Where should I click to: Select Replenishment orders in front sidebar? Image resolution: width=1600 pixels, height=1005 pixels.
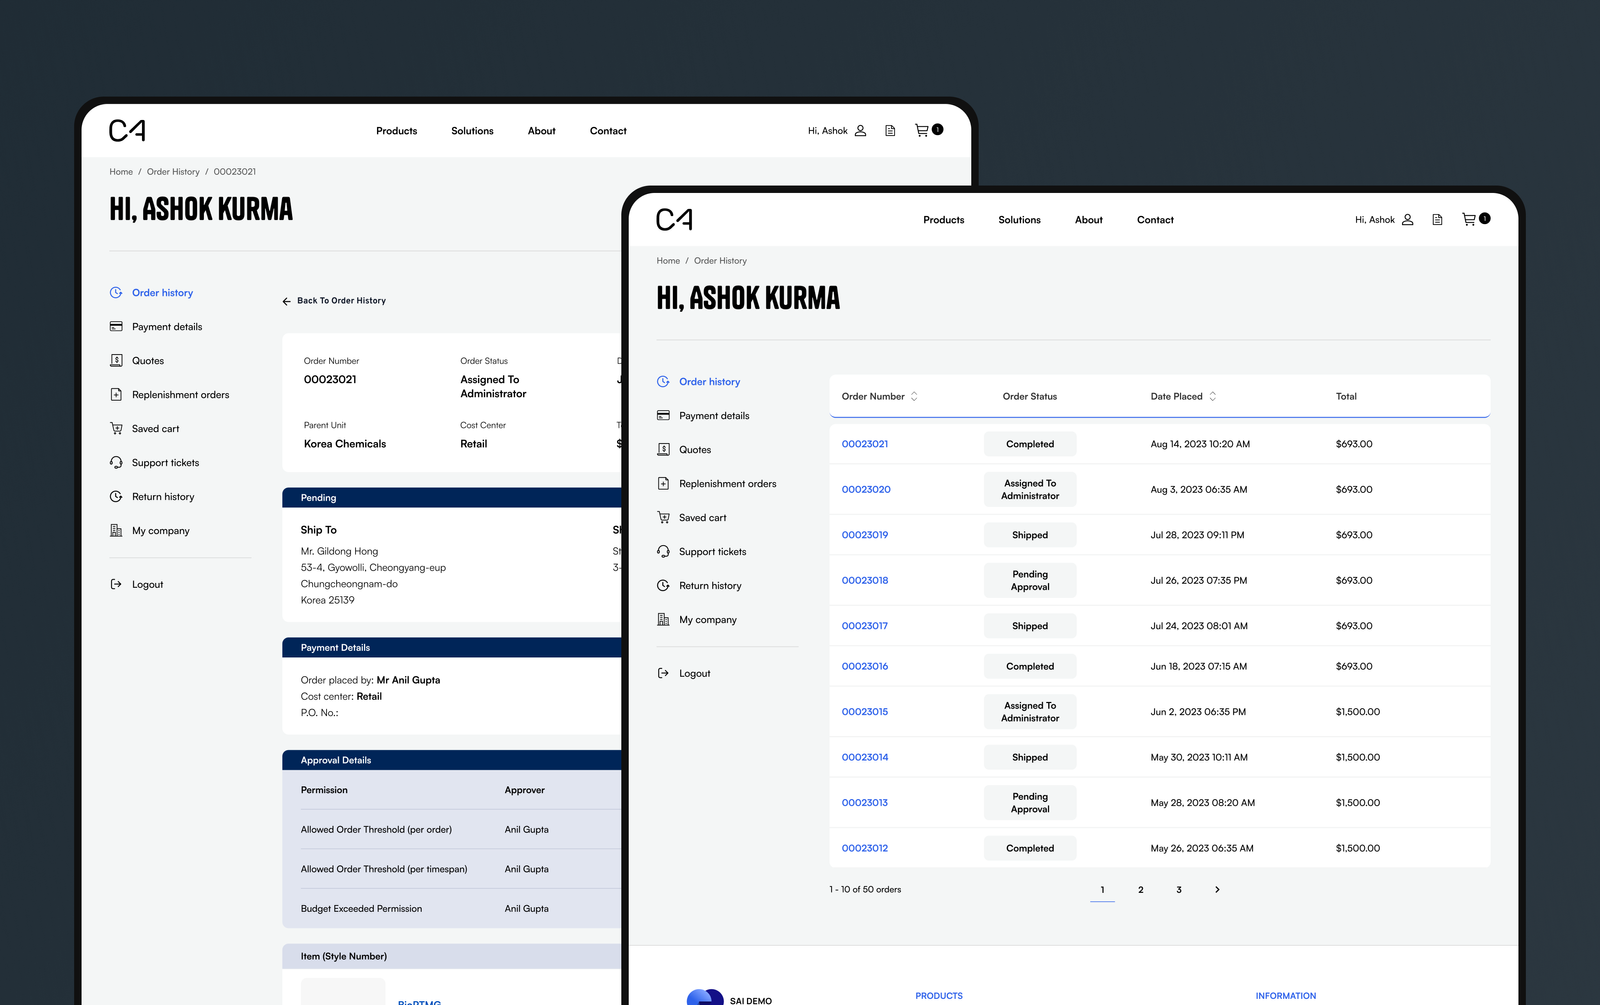[x=727, y=484]
